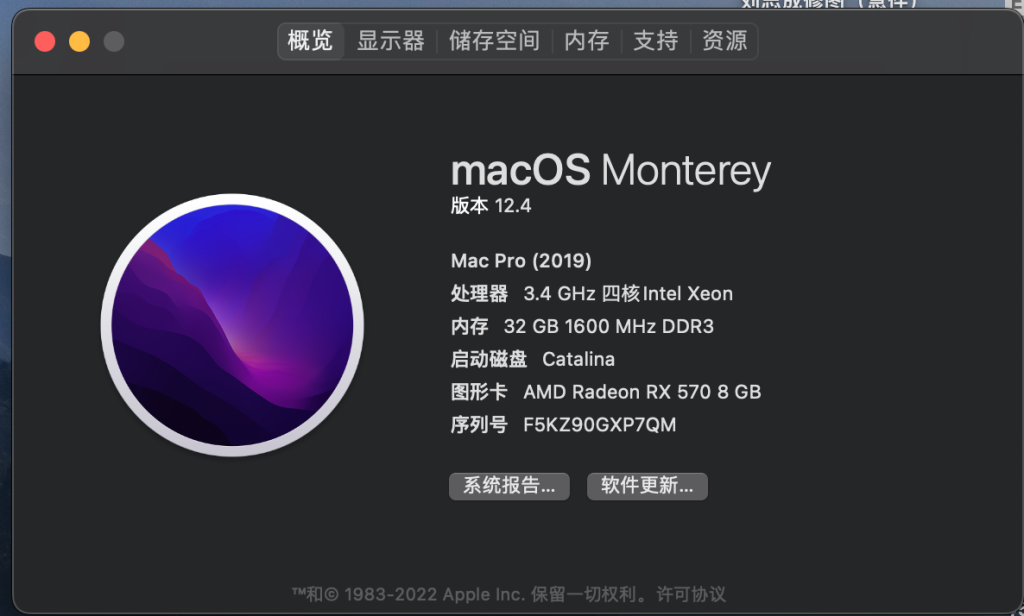Click the macOS Monterey title
The image size is (1024, 616).
(611, 171)
